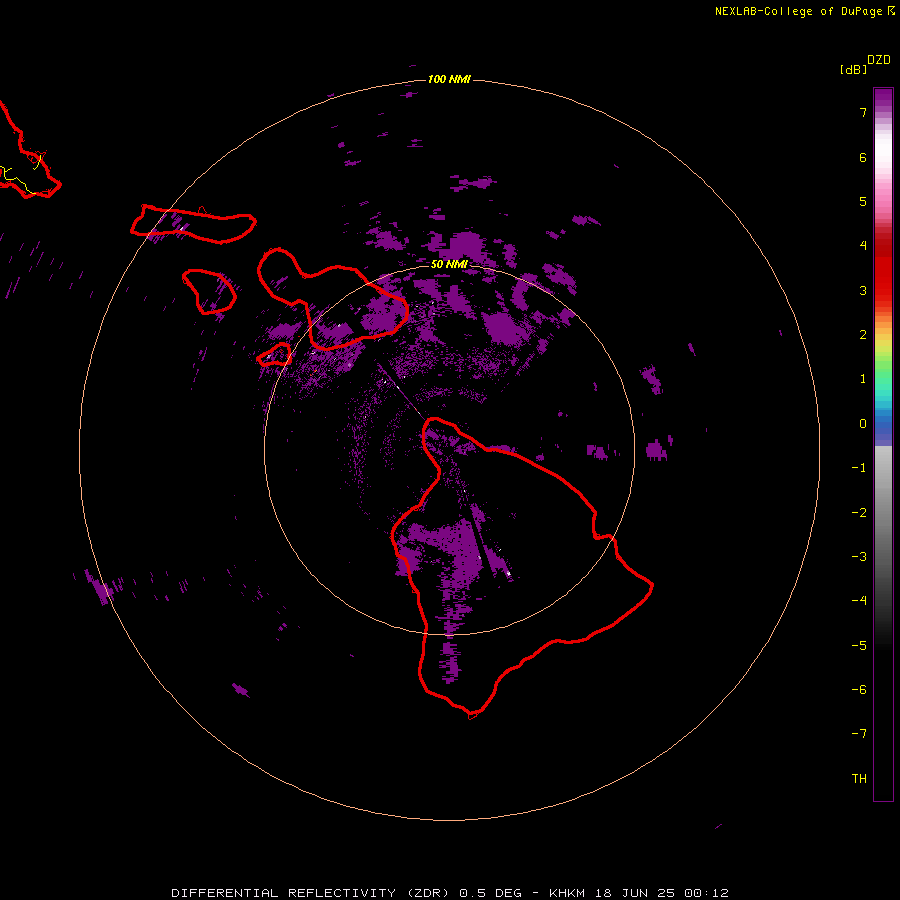Click the 4 value on color scale

(x=863, y=246)
